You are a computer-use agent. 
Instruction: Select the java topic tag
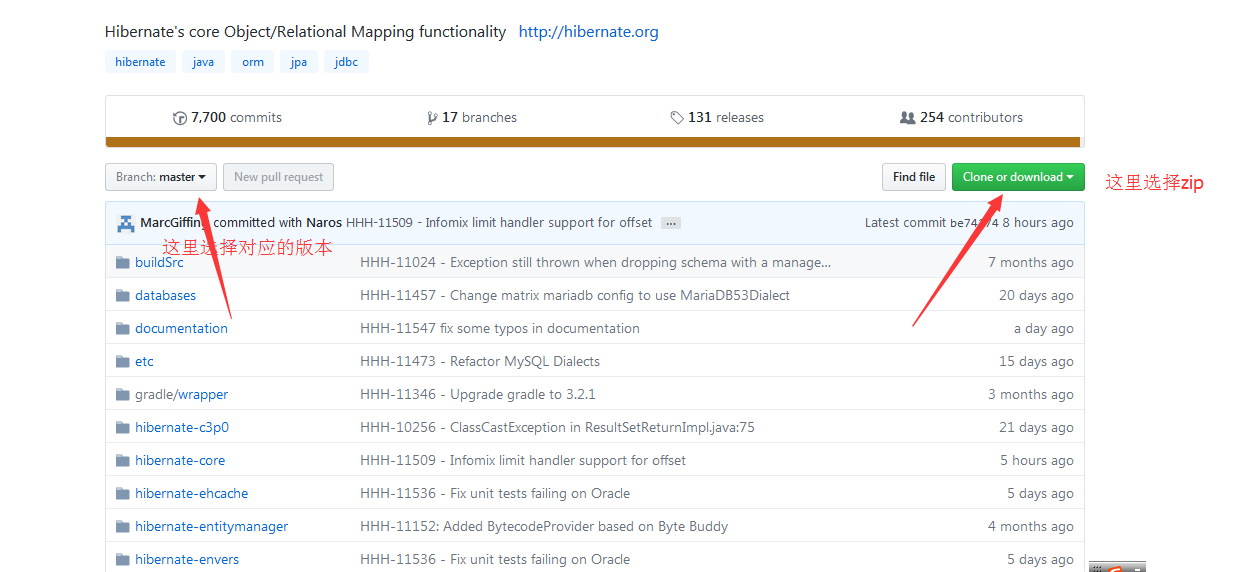tap(203, 62)
